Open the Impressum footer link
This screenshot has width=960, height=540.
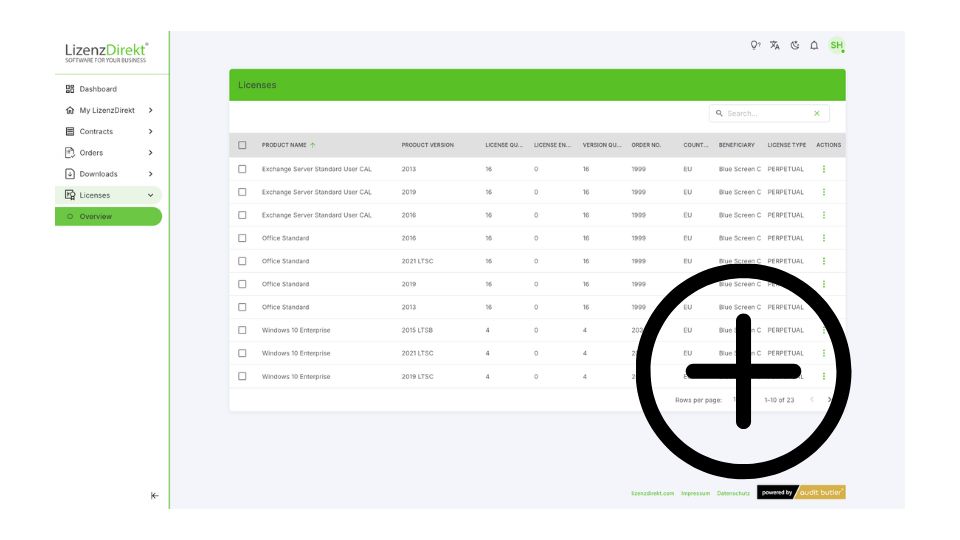click(695, 493)
